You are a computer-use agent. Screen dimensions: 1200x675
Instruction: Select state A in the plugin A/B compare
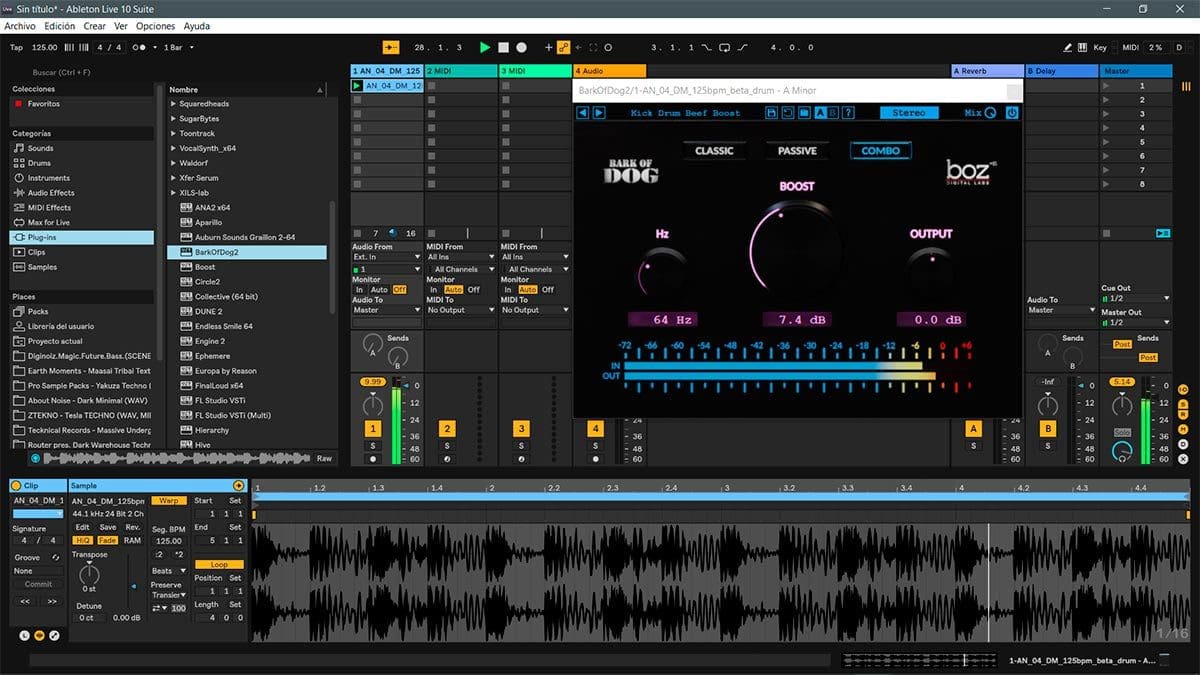820,113
